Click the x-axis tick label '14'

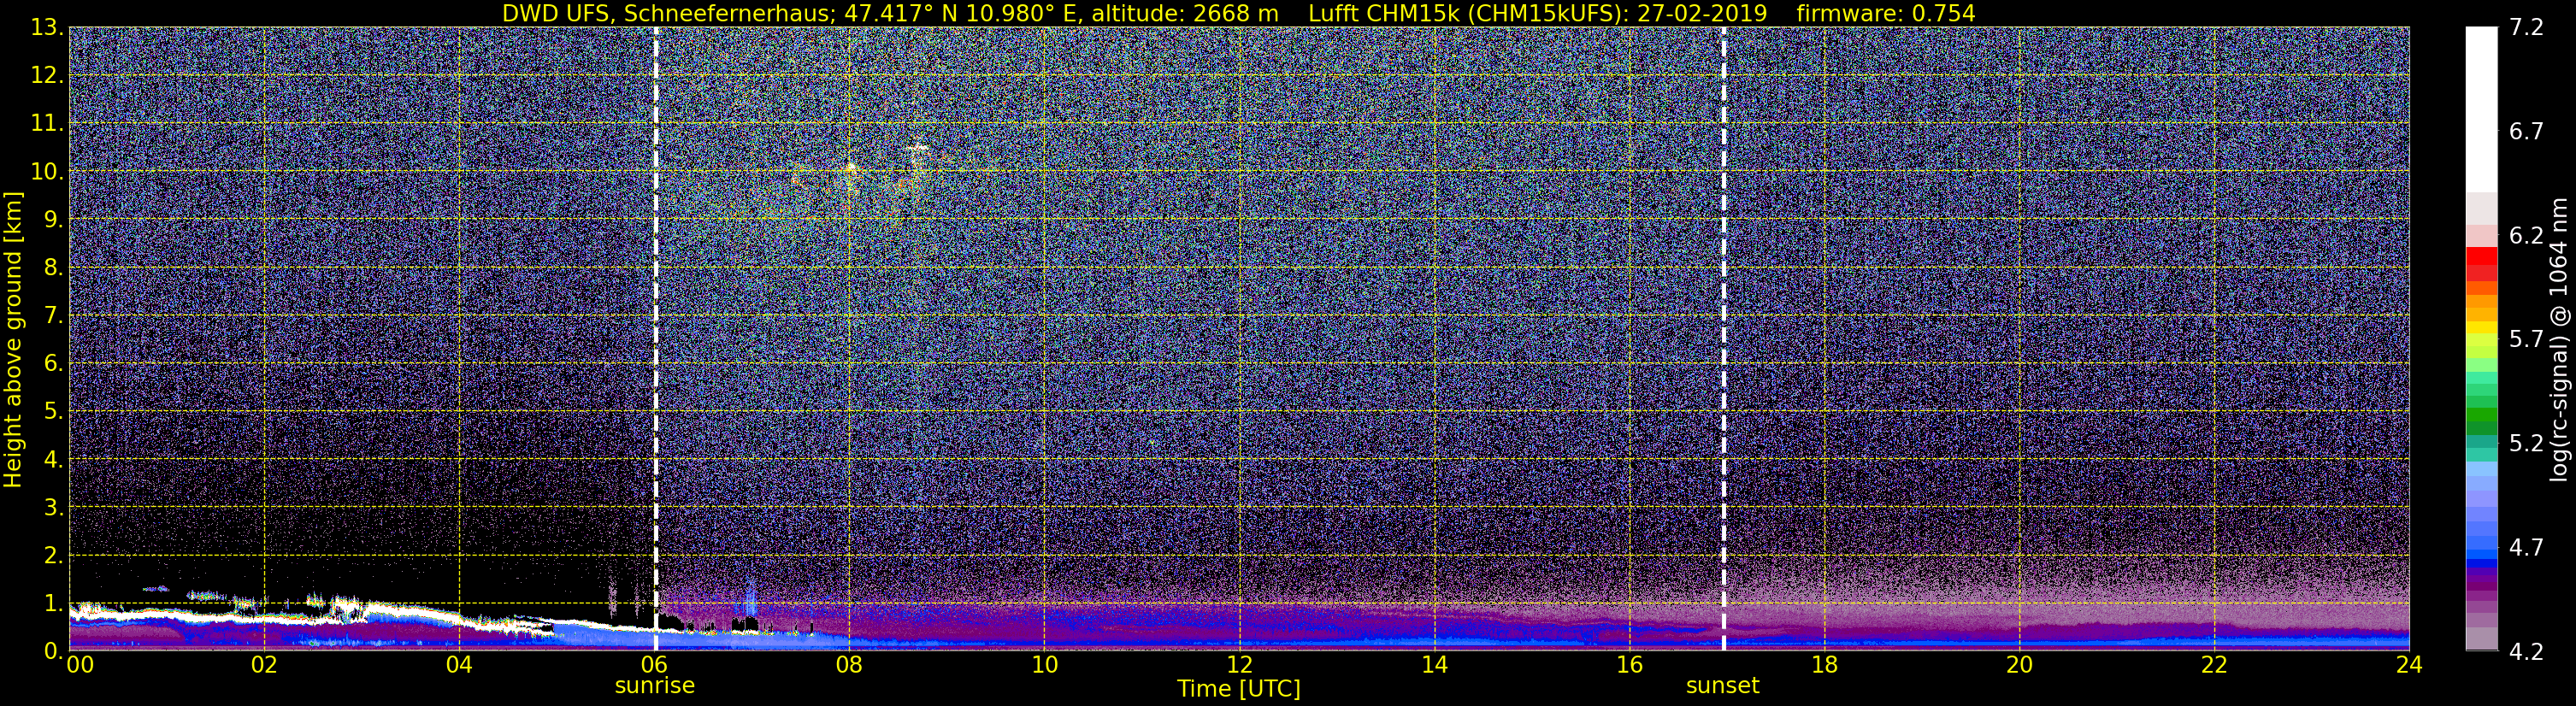point(1434,665)
